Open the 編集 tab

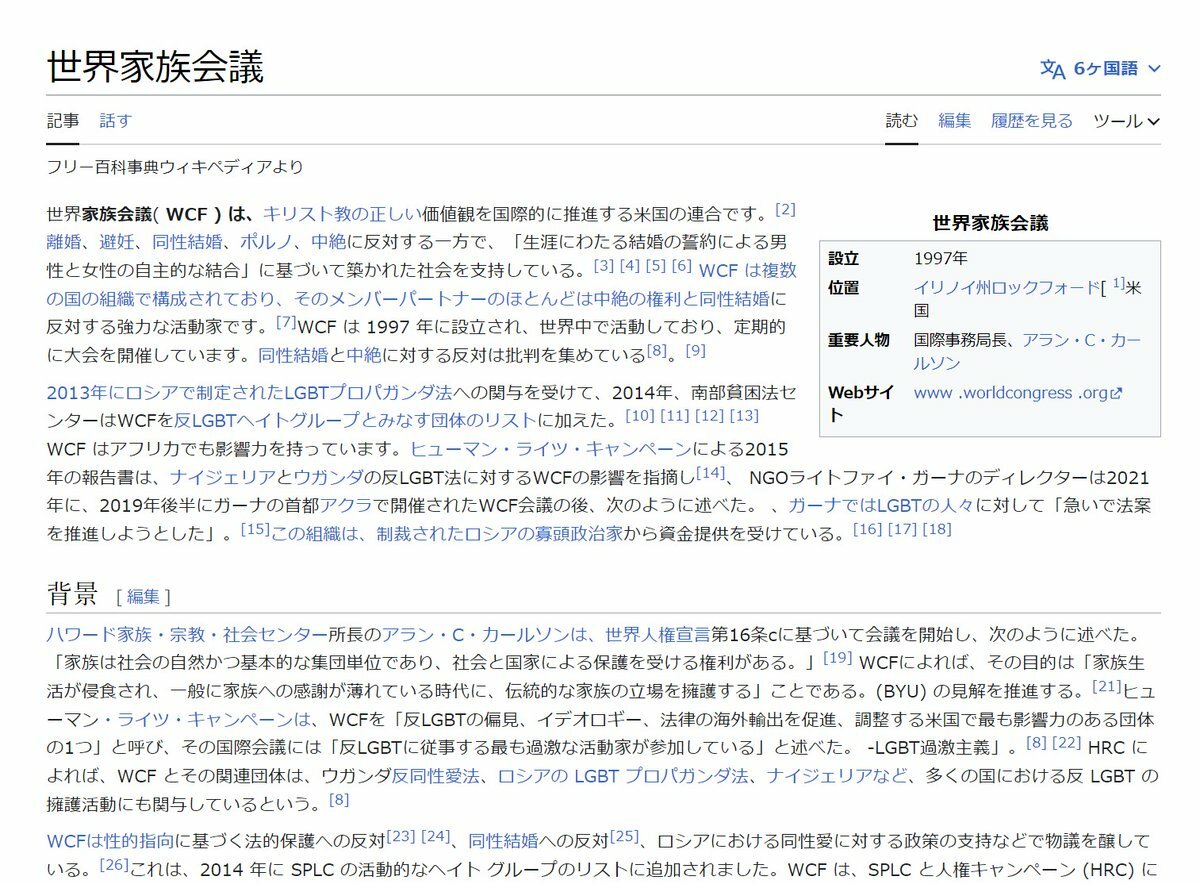click(x=954, y=121)
